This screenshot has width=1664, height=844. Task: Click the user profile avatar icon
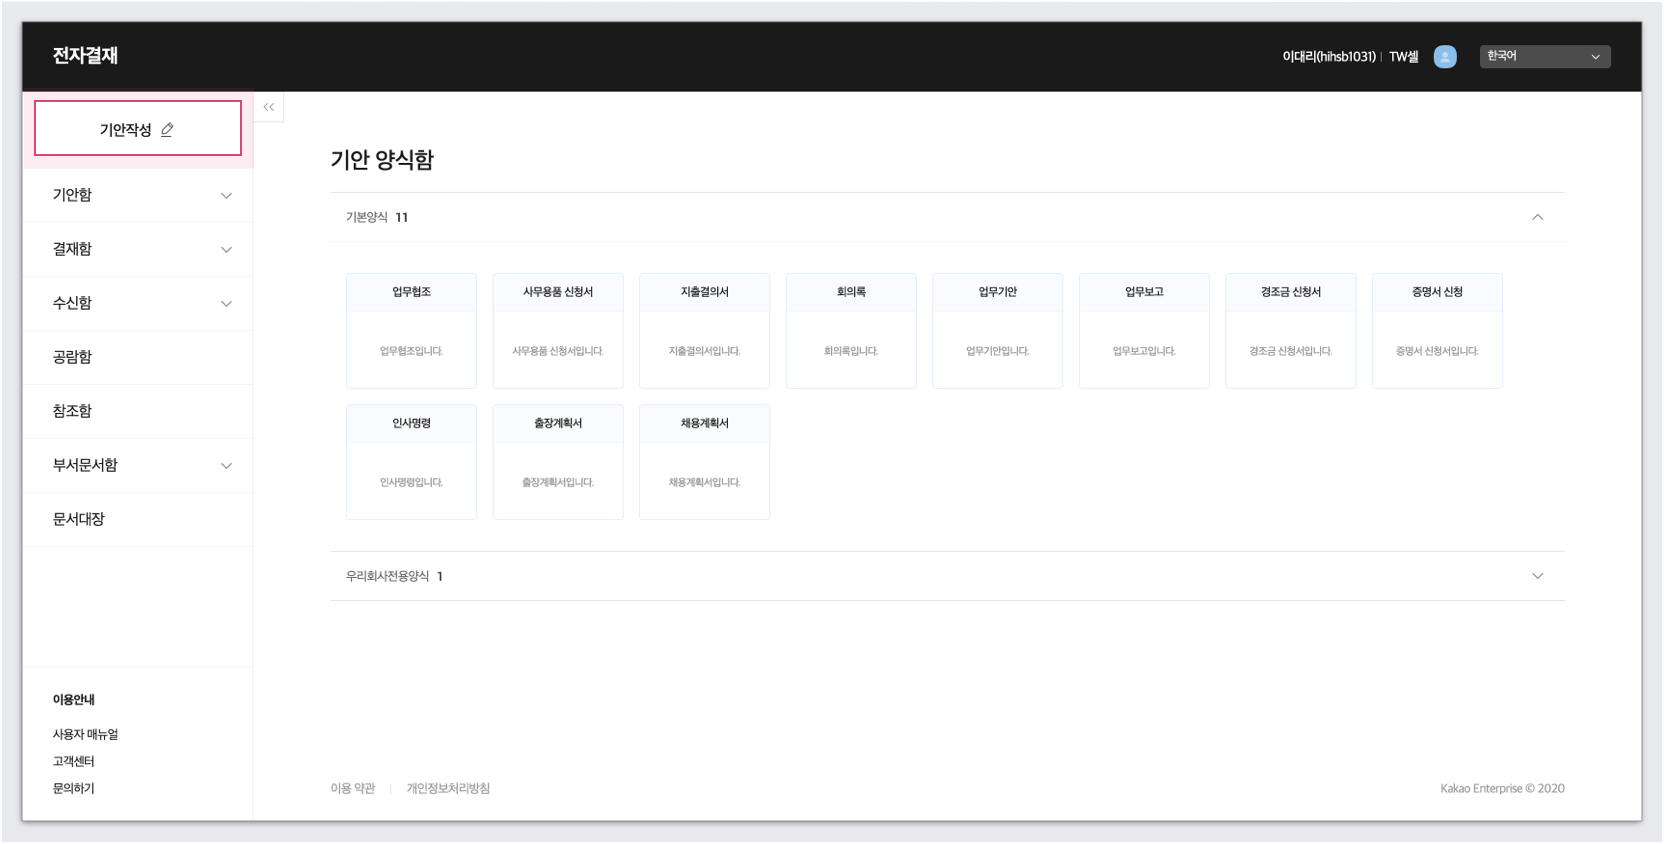1445,57
